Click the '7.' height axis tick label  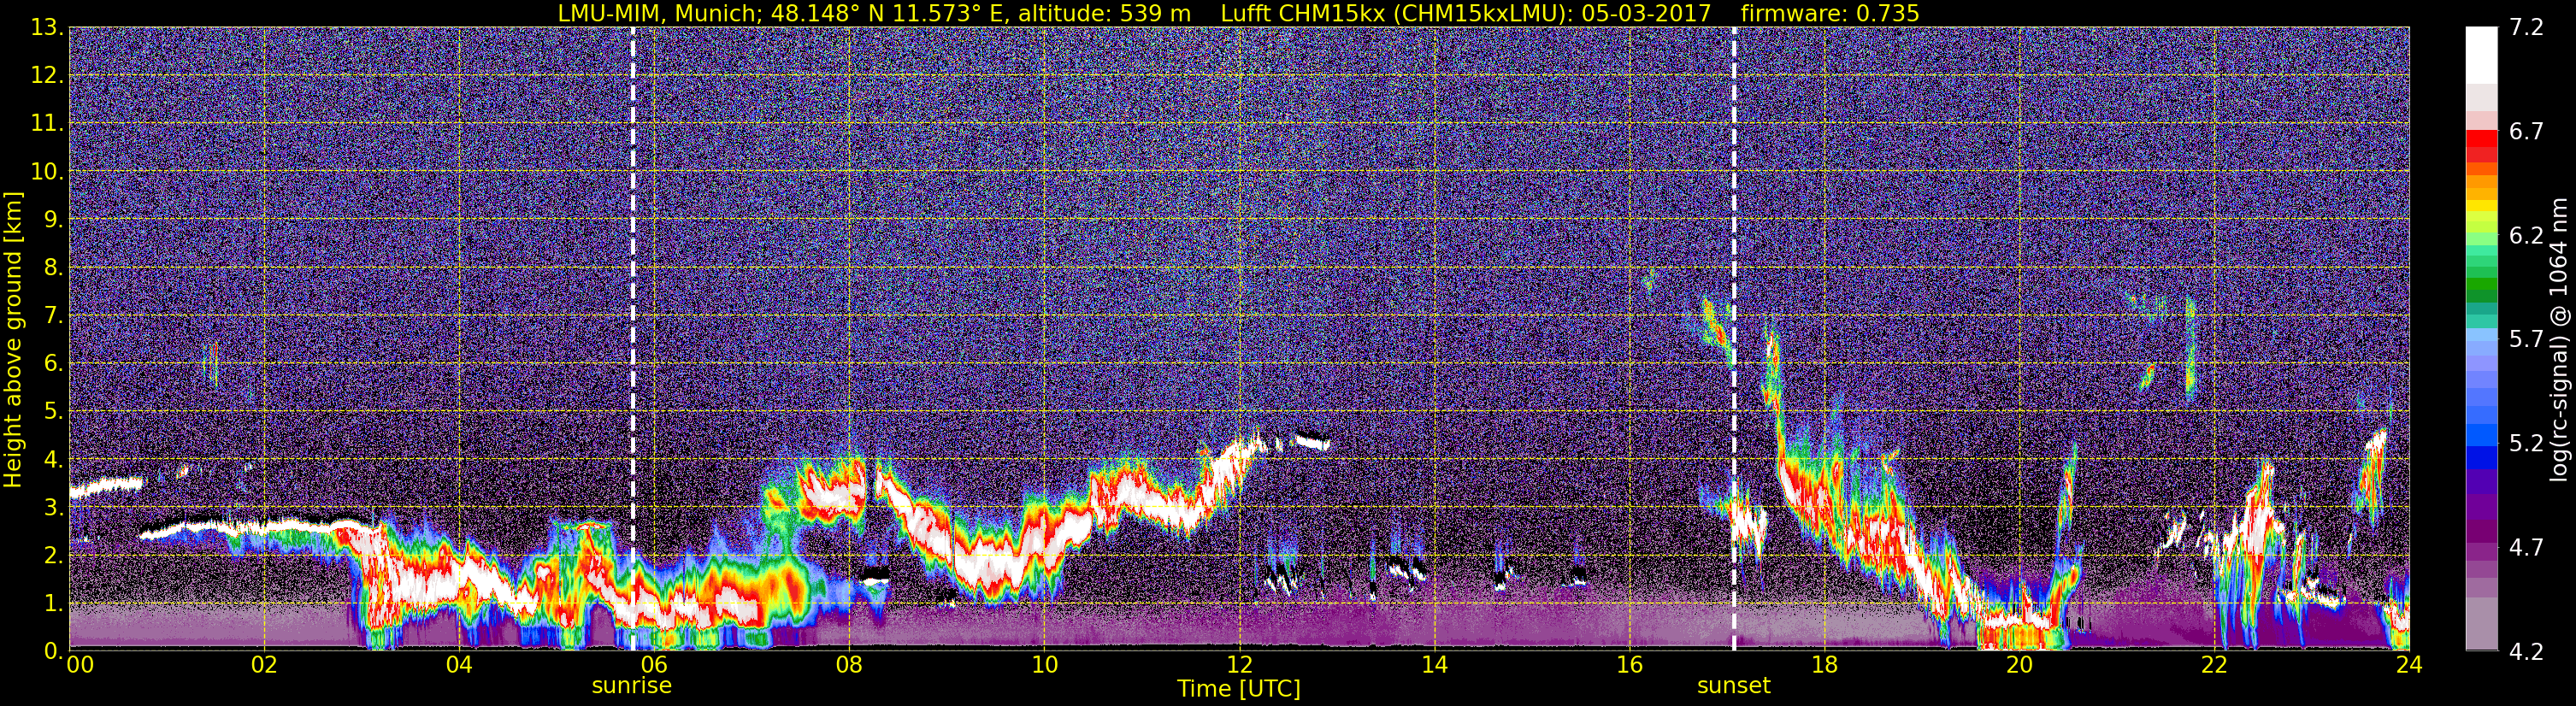54,315
